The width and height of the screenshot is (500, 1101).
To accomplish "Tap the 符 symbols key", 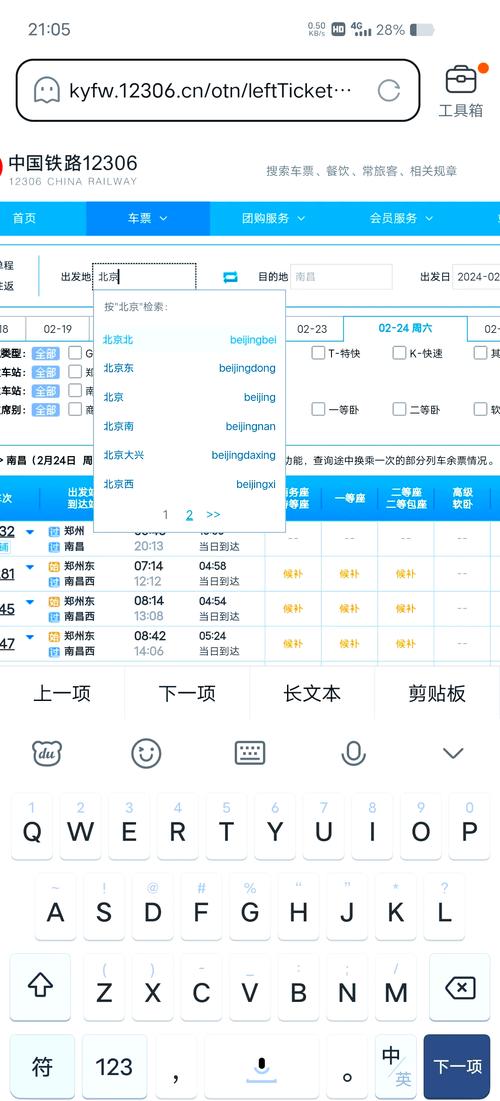I will point(42,1067).
